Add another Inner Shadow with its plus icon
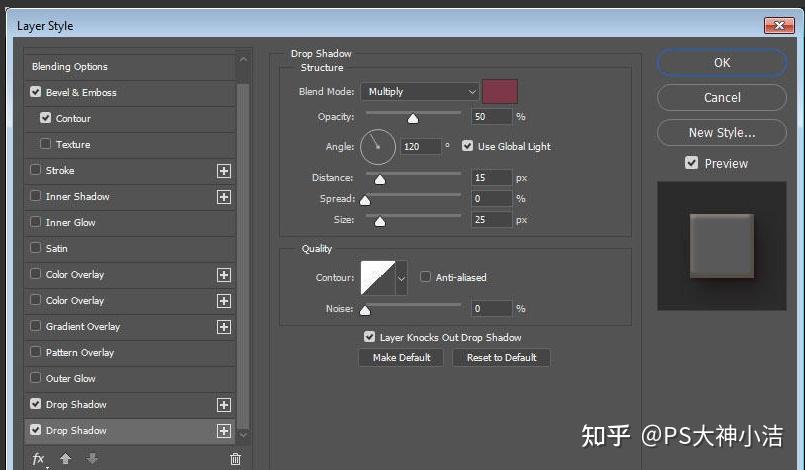 click(x=224, y=197)
